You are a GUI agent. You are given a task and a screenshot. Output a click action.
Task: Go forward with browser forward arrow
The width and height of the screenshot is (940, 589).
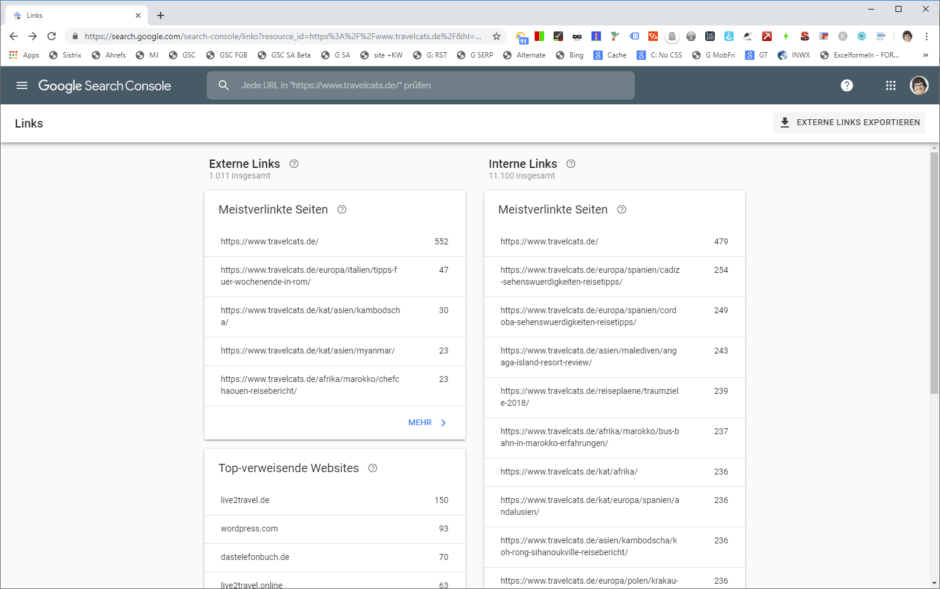pos(32,36)
